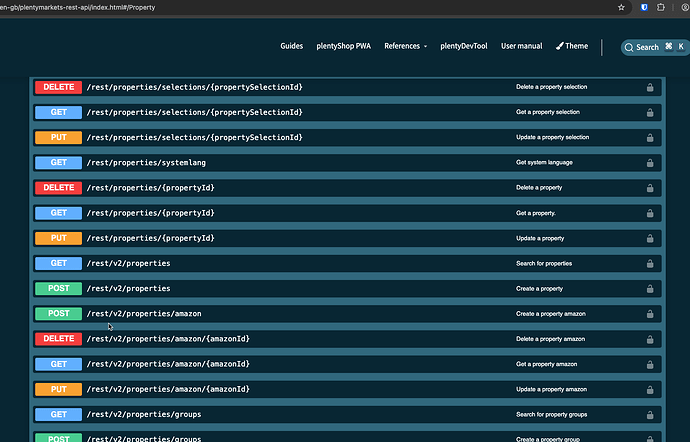The image size is (690, 442).
Task: Click the lock icon on Create a property amazon row
Action: pos(650,314)
